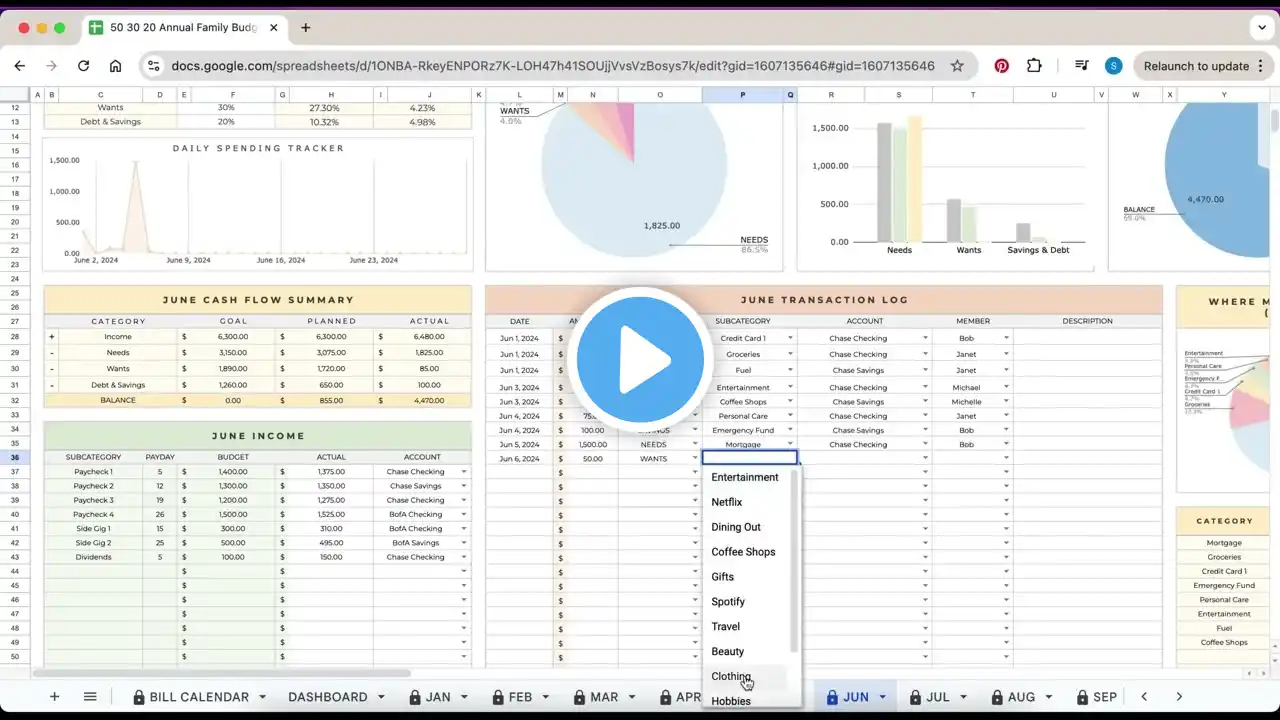1280x720 pixels.
Task: Select Beauty in the dropdown list
Action: pos(728,652)
